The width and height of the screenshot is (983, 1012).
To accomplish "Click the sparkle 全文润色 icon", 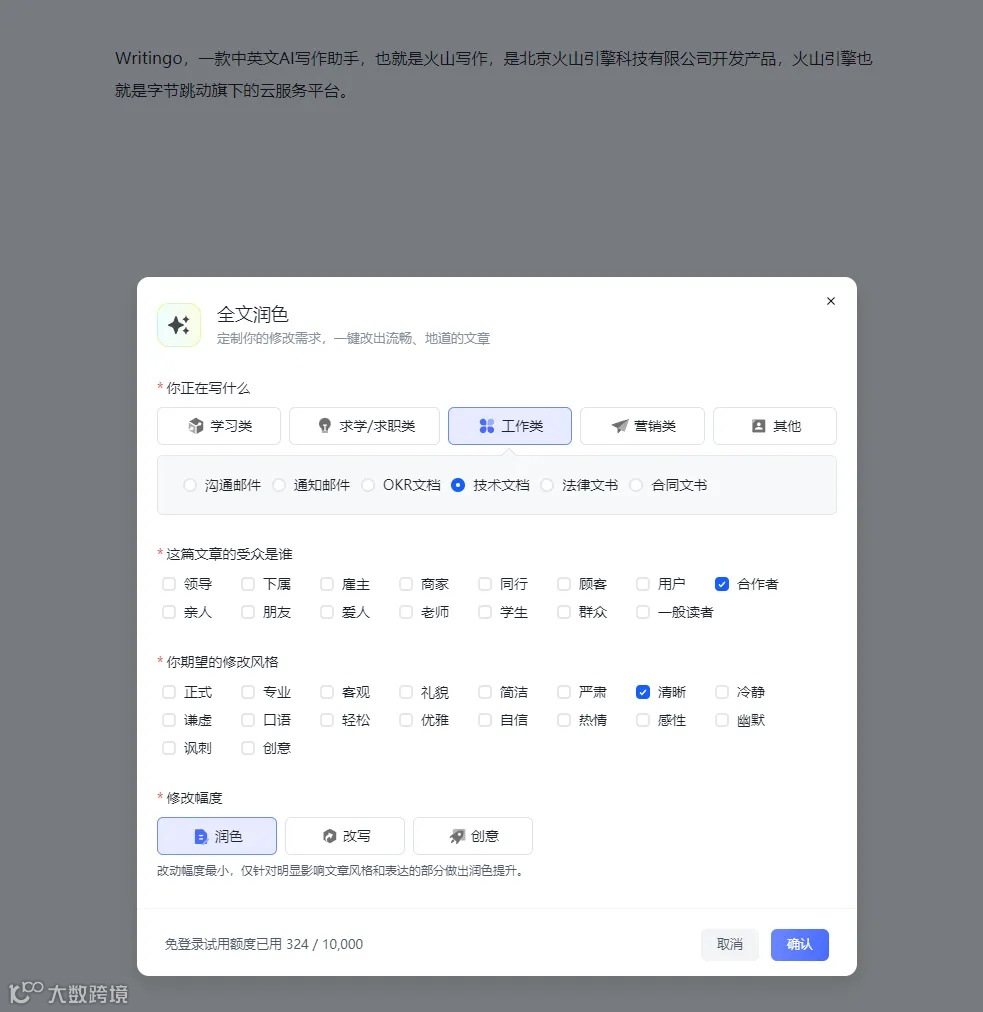I will pos(179,325).
